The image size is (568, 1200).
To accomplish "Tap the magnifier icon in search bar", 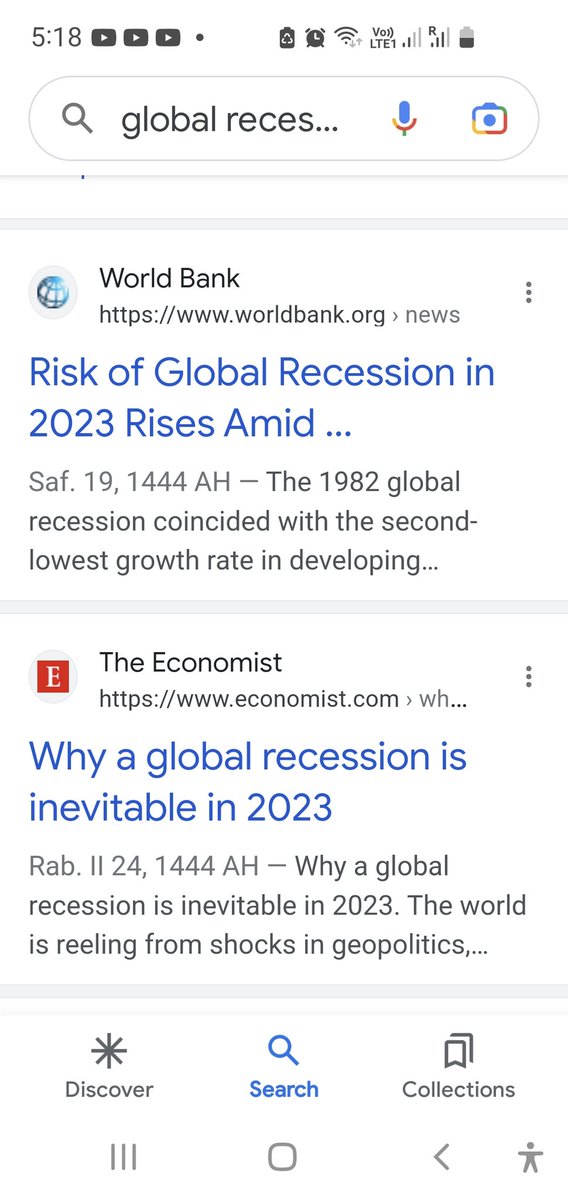I will pos(77,120).
